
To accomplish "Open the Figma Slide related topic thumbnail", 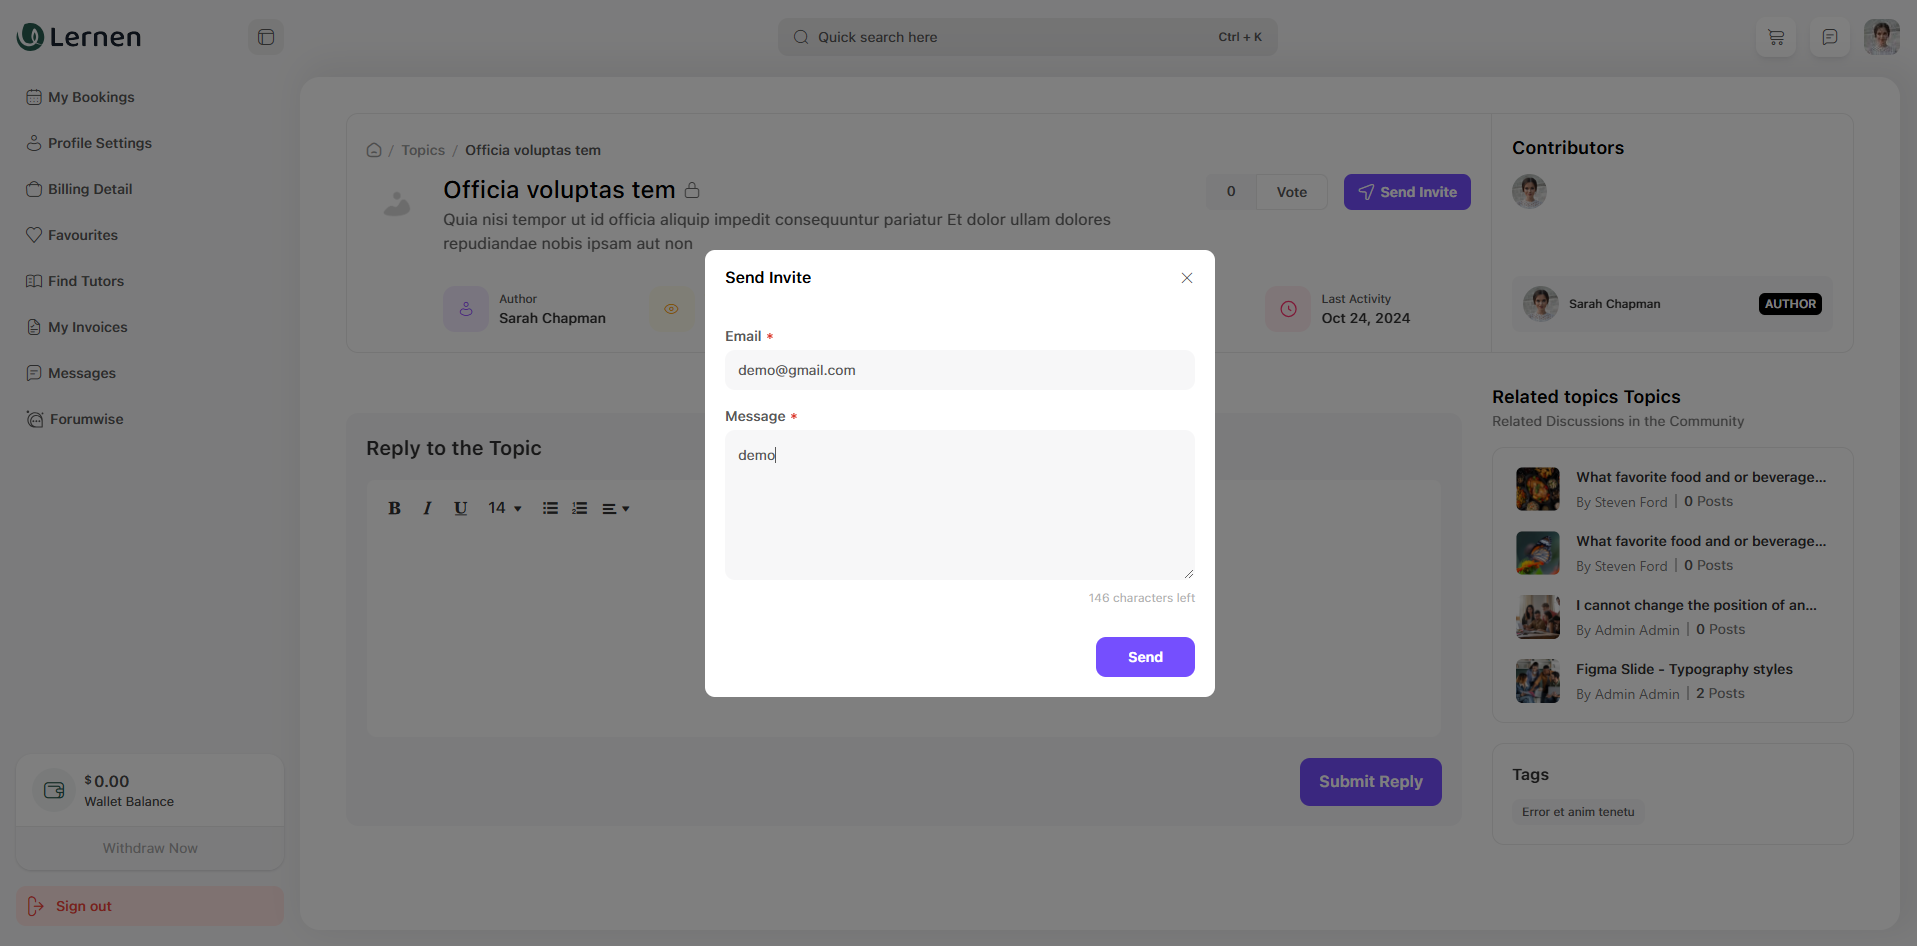I will [x=1537, y=681].
